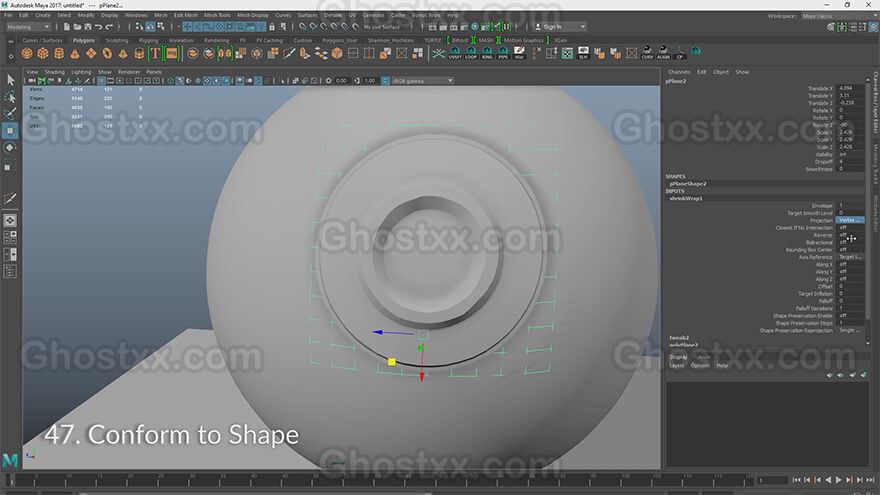The image size is (880, 495).
Task: Open the Edit Mesh menu
Action: [186, 15]
